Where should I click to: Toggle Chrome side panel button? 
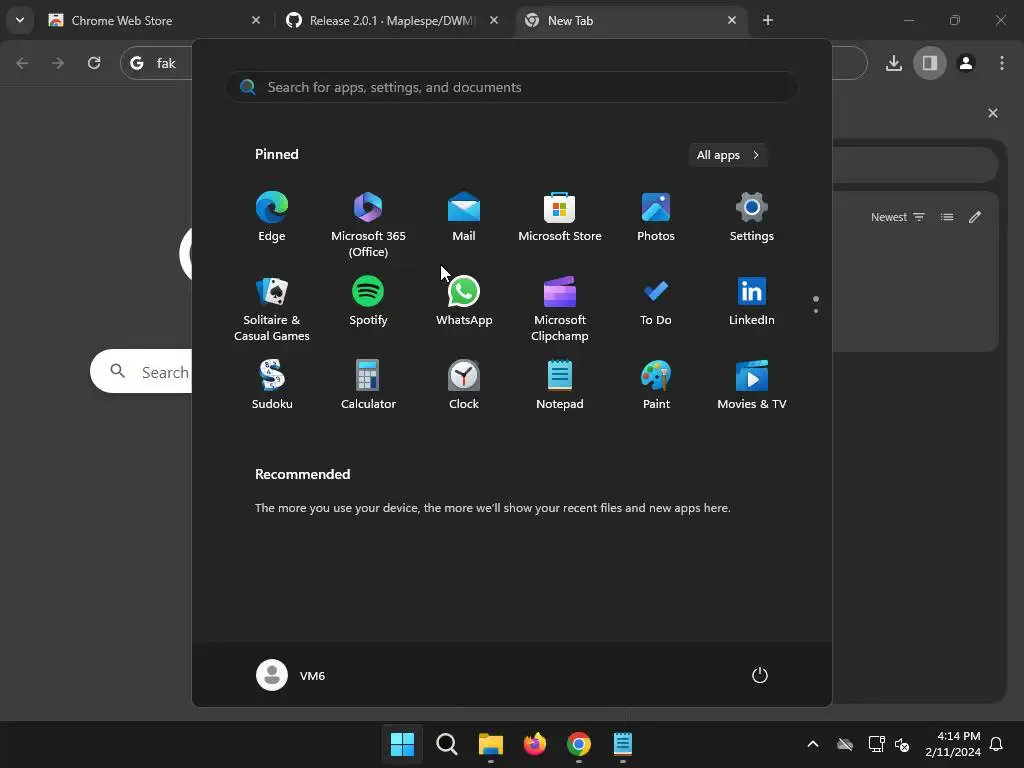930,63
